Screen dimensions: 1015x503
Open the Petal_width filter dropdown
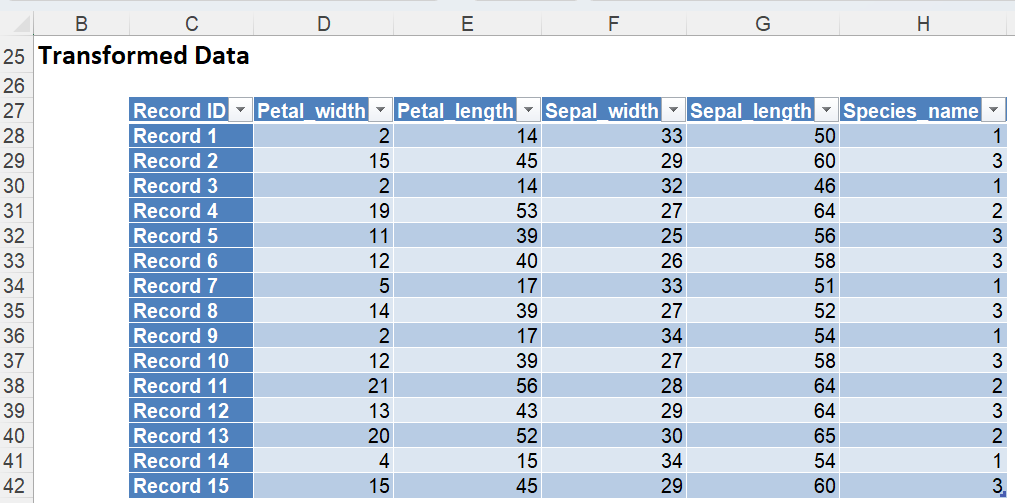point(382,111)
